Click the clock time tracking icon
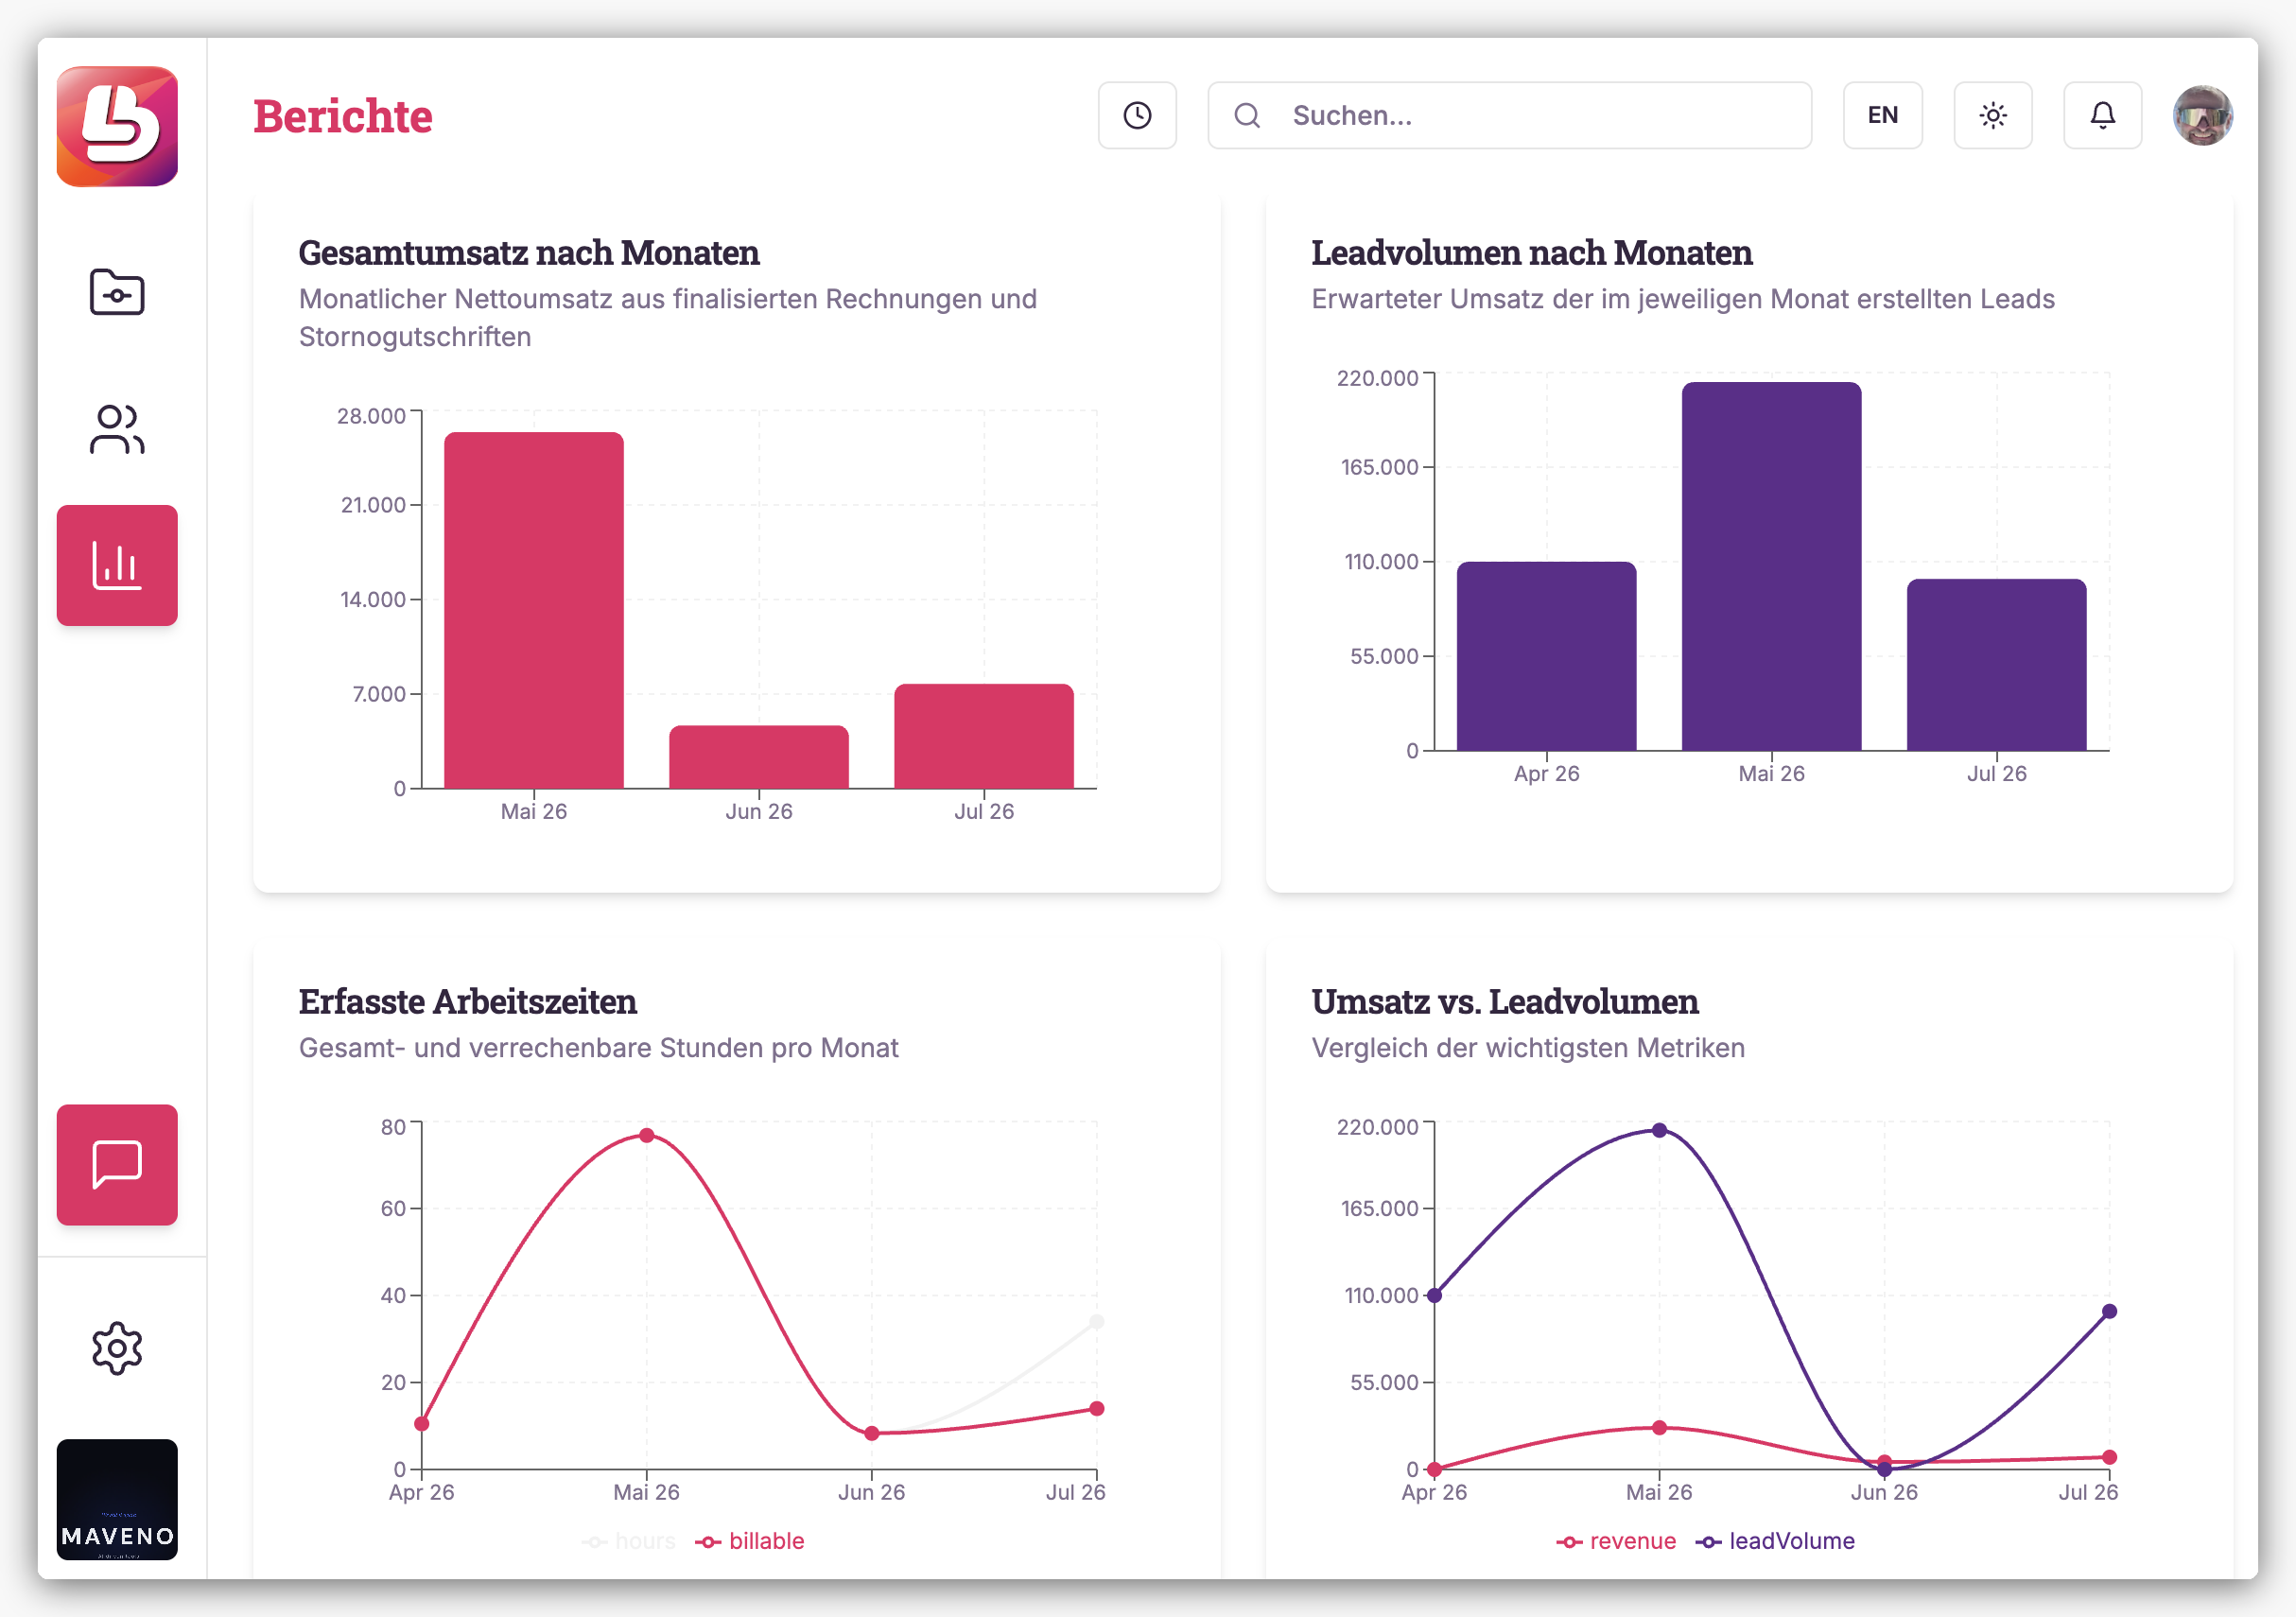The height and width of the screenshot is (1617, 2296). coord(1137,115)
